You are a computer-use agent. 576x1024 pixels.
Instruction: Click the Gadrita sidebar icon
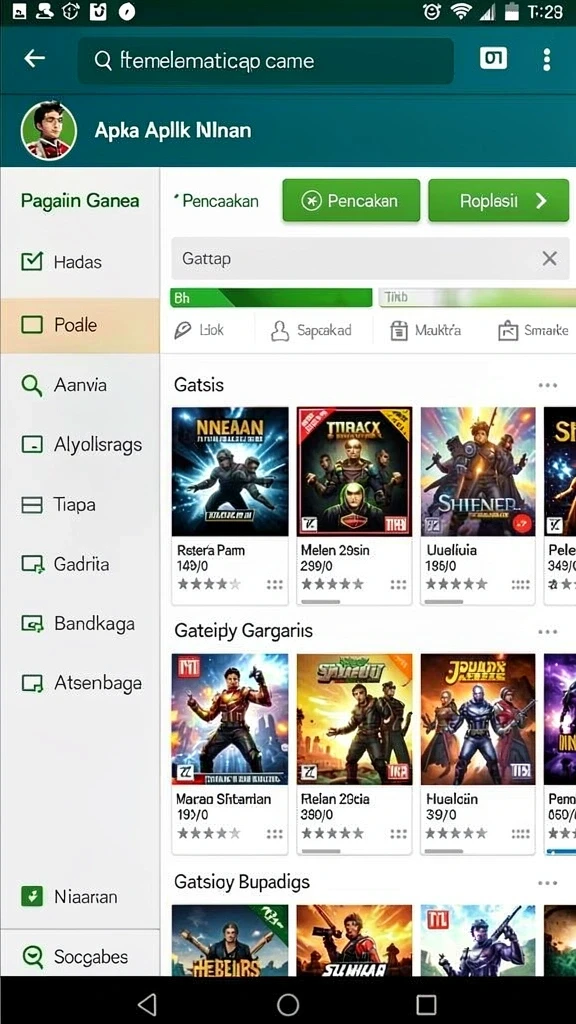click(x=32, y=564)
